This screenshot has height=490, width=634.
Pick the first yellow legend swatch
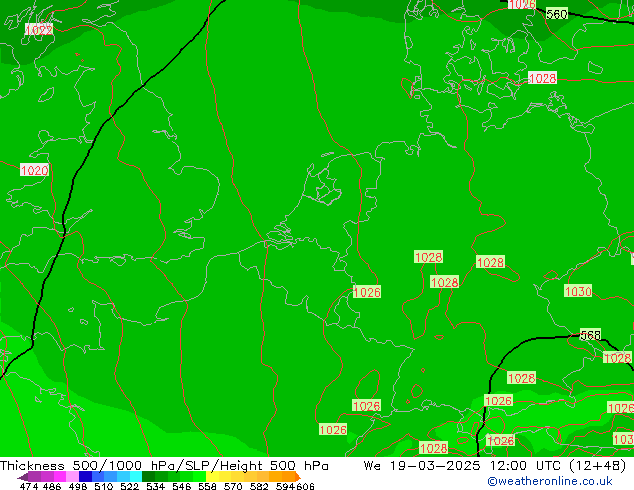click(212, 477)
